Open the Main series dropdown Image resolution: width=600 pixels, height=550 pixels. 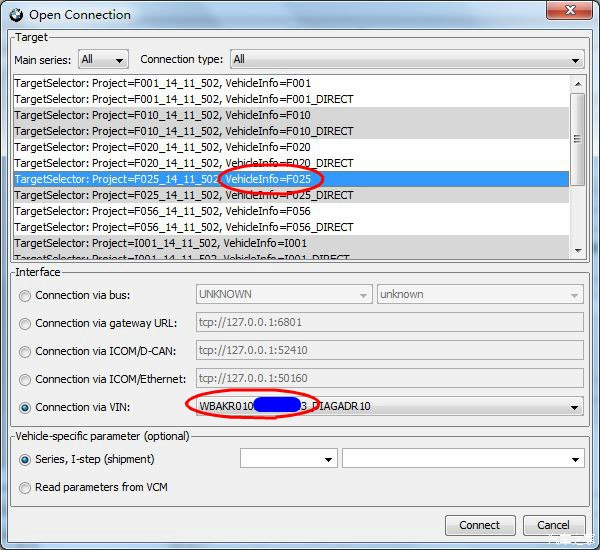pyautogui.click(x=103, y=60)
